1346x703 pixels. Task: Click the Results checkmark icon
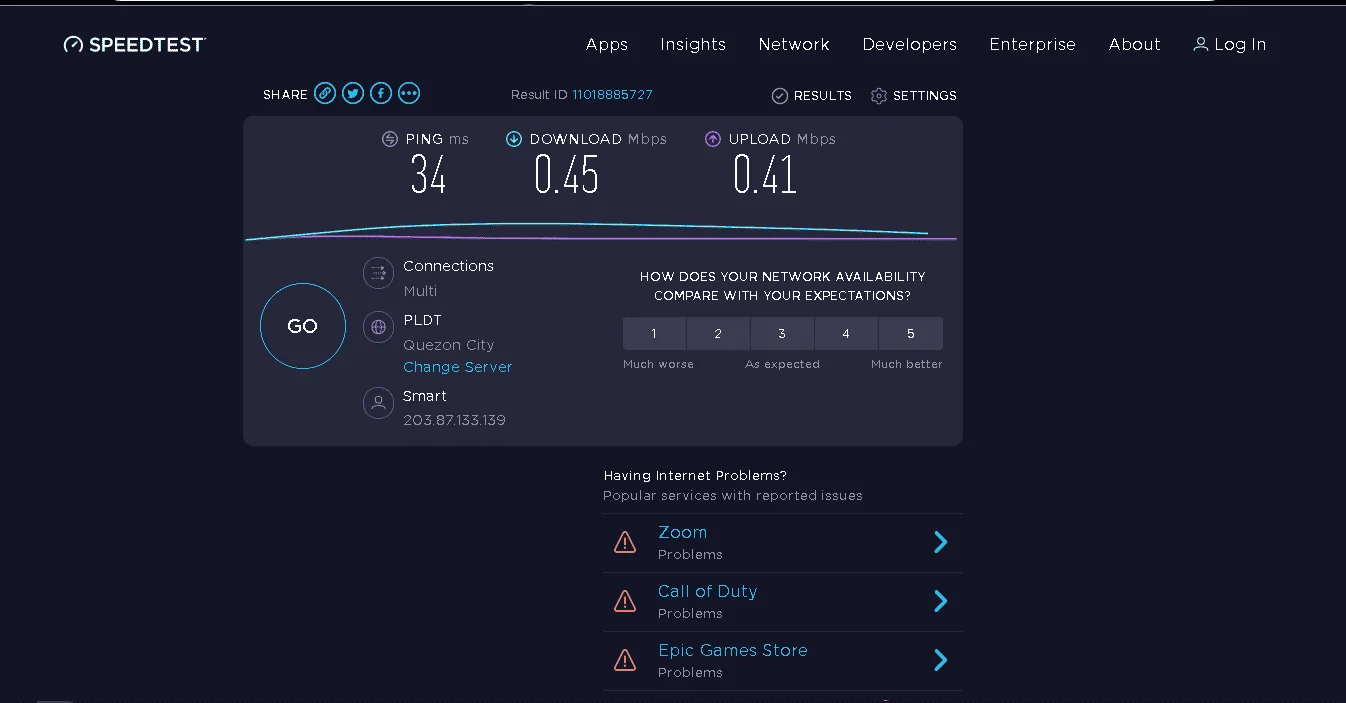pos(780,96)
